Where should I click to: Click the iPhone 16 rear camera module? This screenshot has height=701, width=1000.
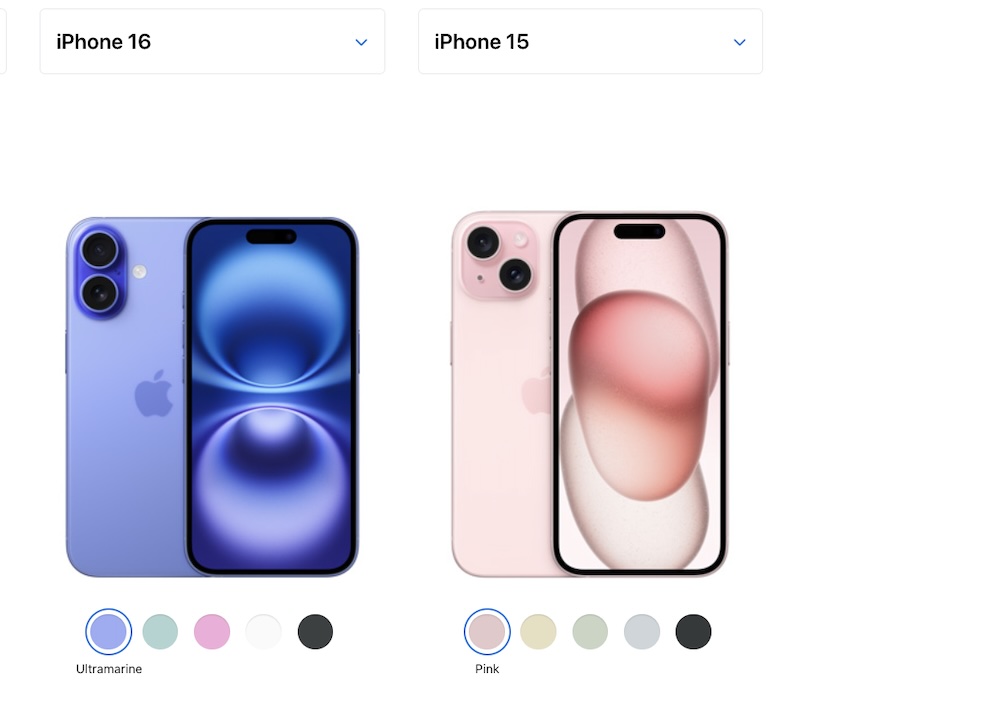coord(100,272)
